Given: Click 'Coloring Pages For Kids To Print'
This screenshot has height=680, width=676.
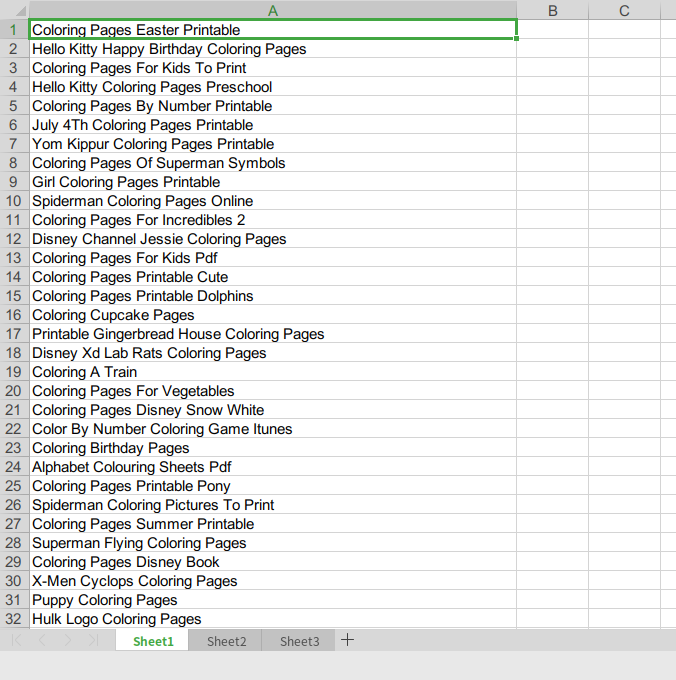Looking at the screenshot, I should click(273, 68).
